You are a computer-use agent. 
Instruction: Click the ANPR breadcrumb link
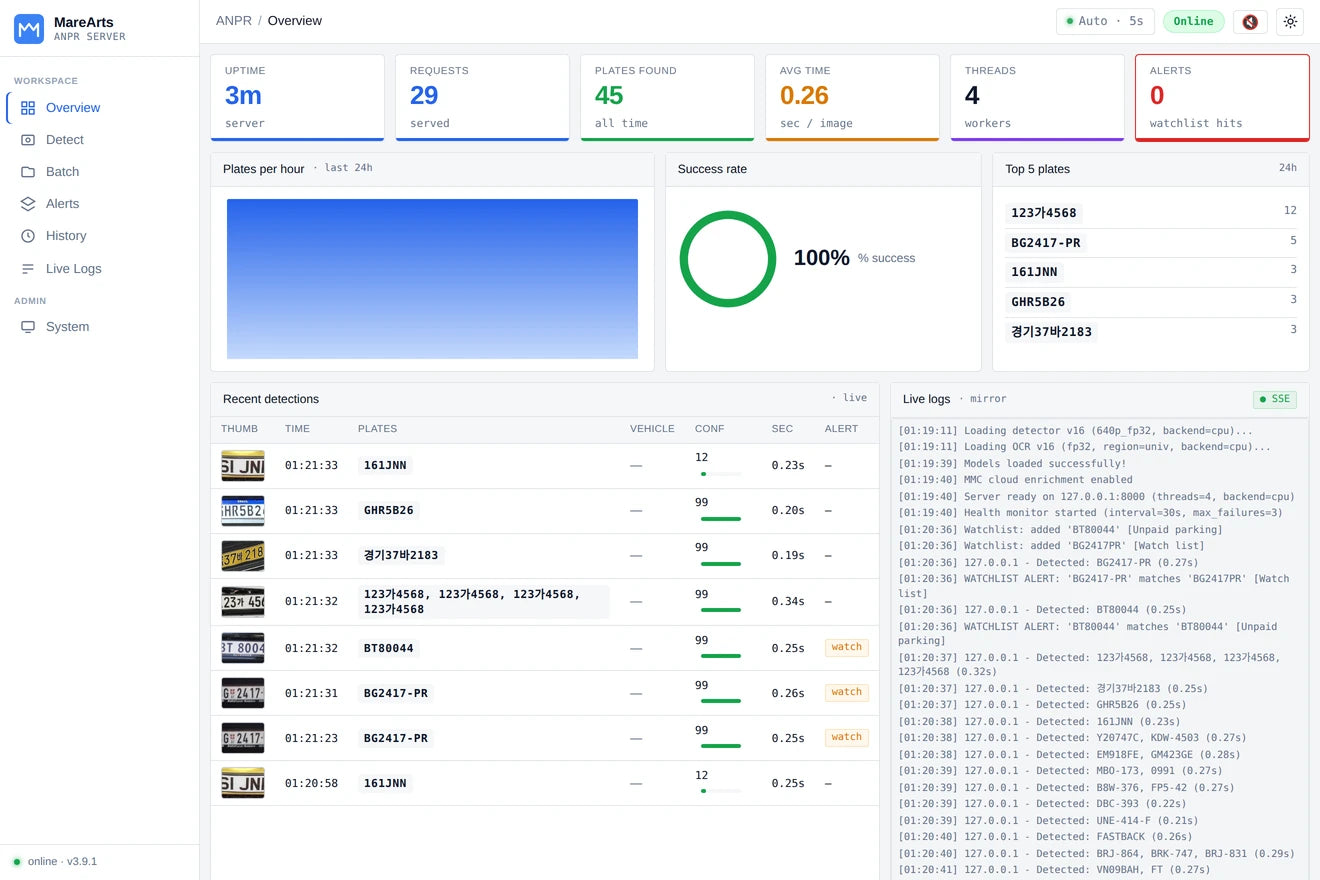pyautogui.click(x=234, y=21)
